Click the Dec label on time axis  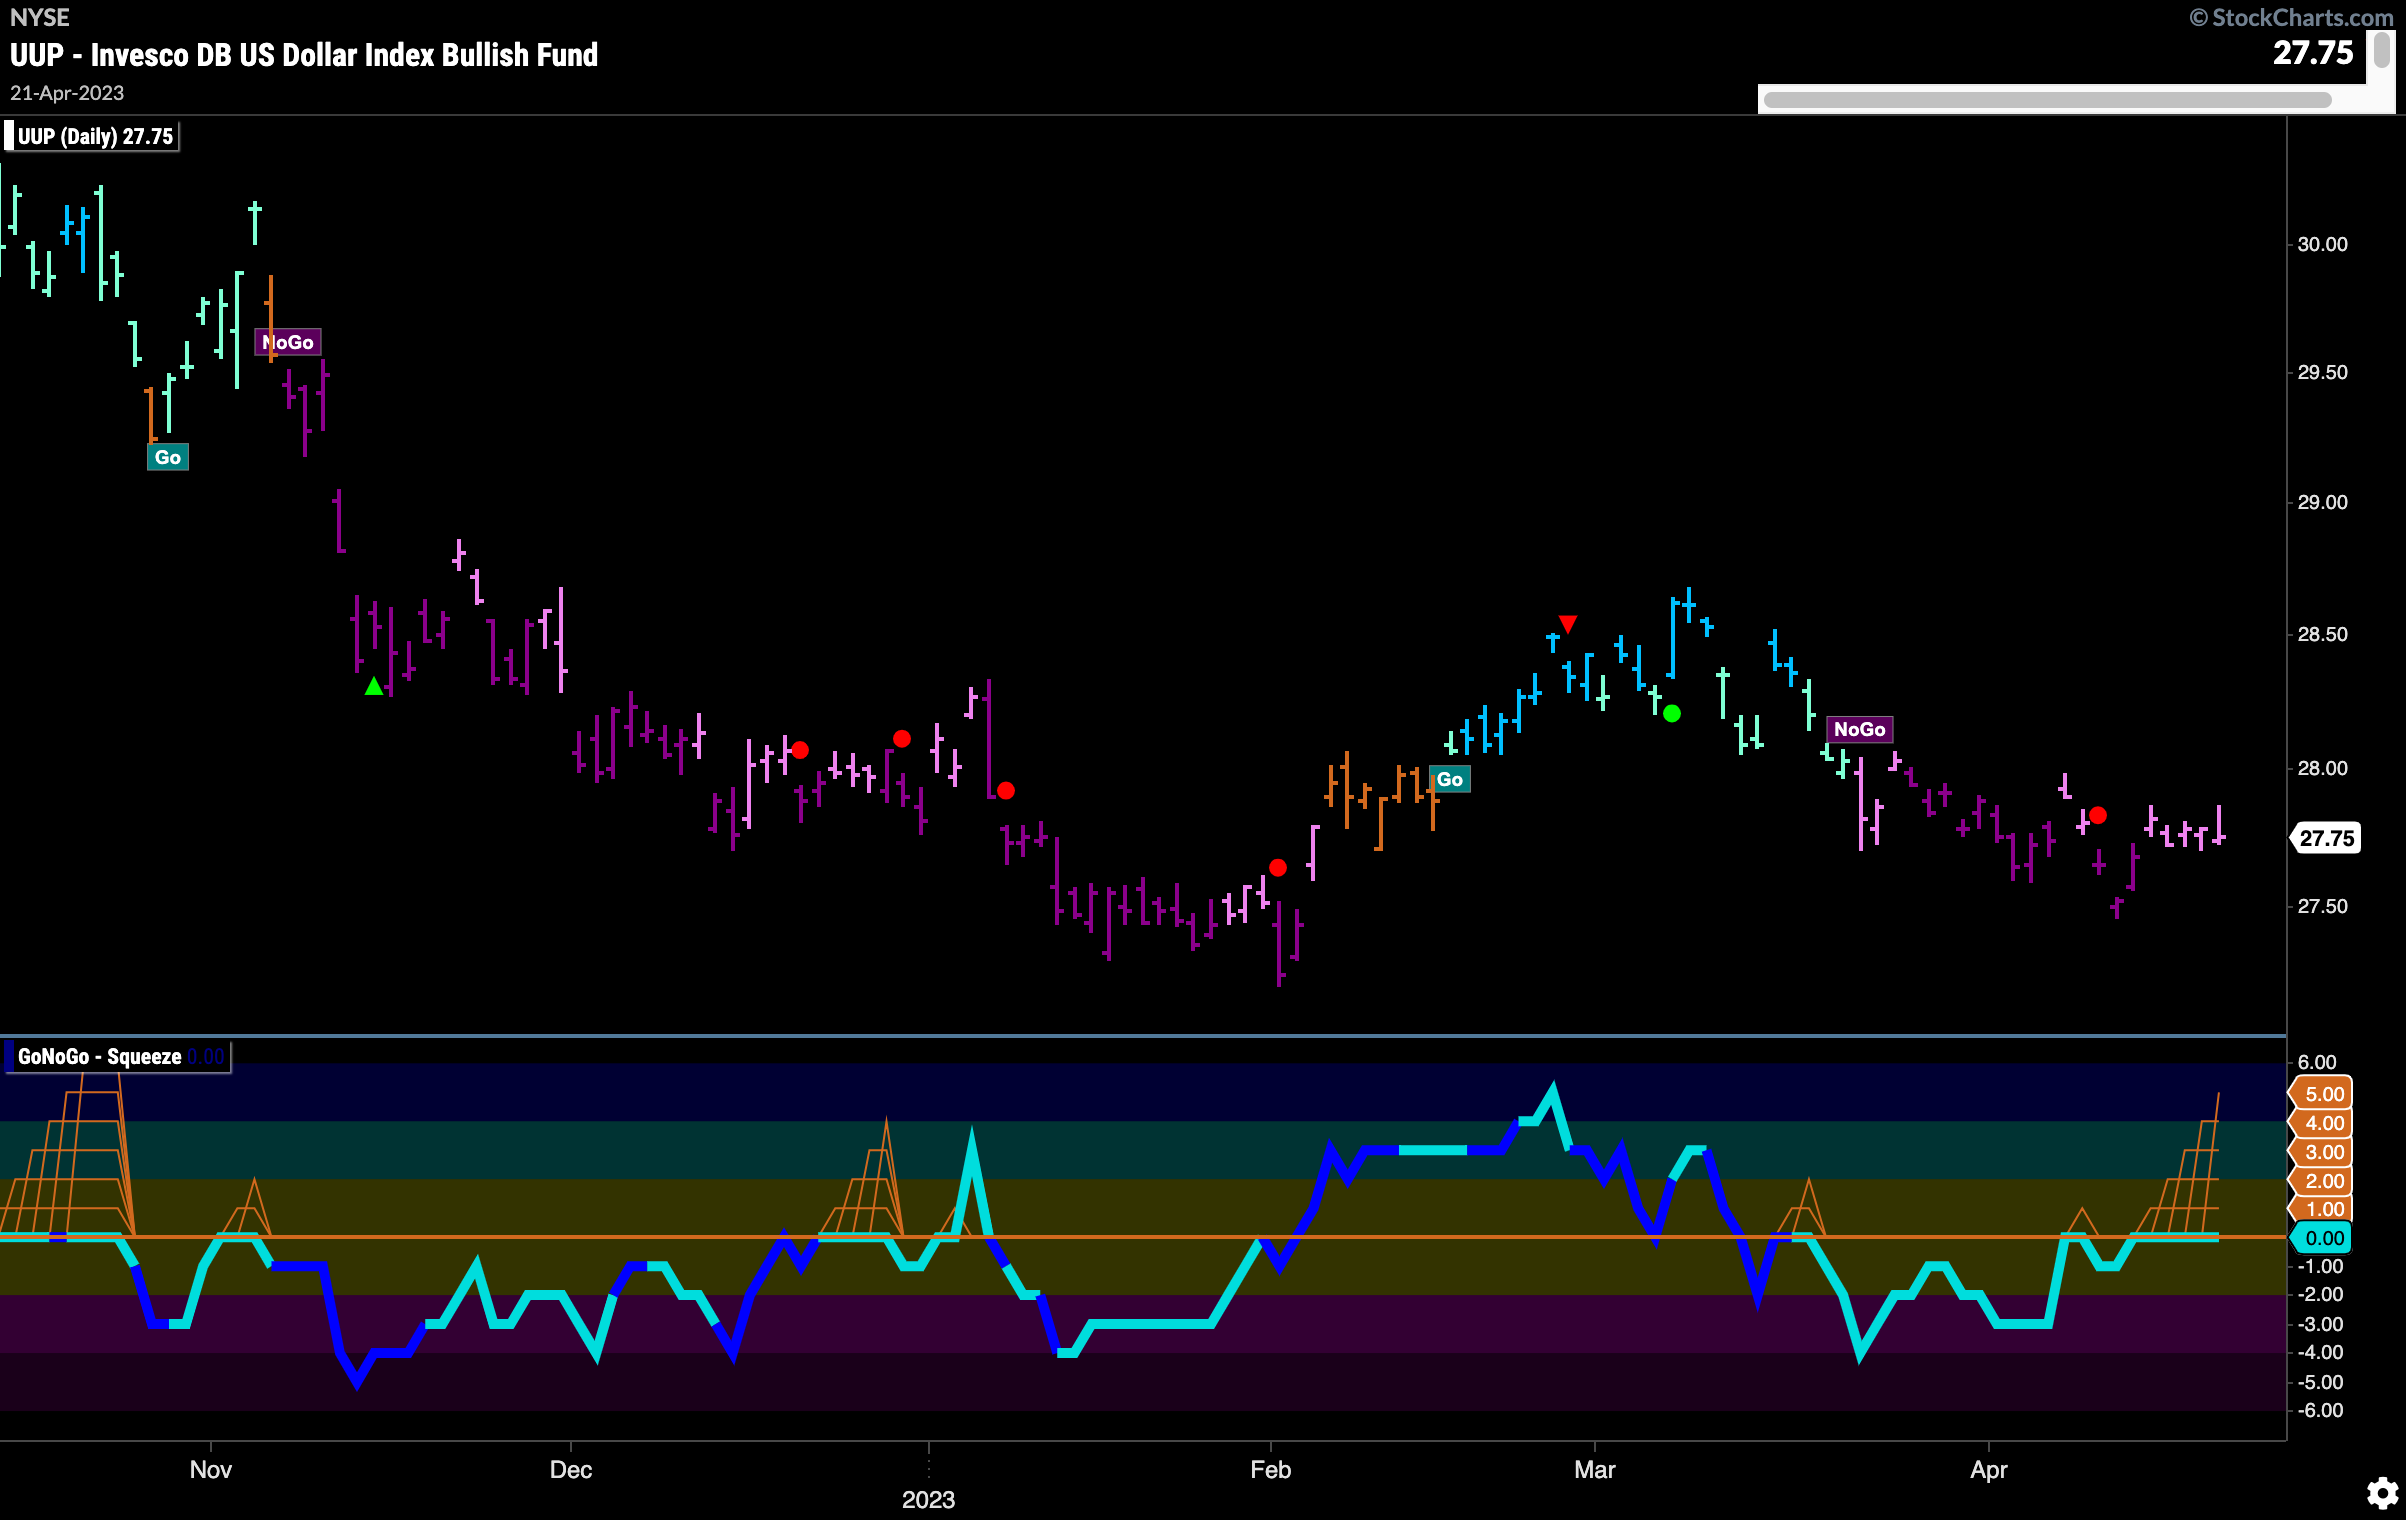coord(571,1469)
